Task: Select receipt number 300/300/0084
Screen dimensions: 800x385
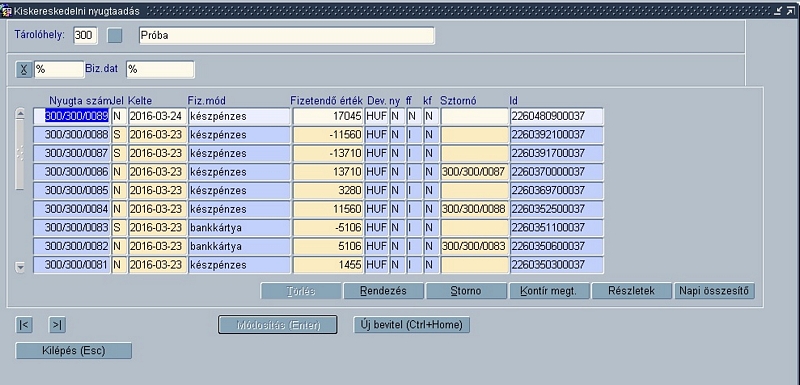Action: 72,209
